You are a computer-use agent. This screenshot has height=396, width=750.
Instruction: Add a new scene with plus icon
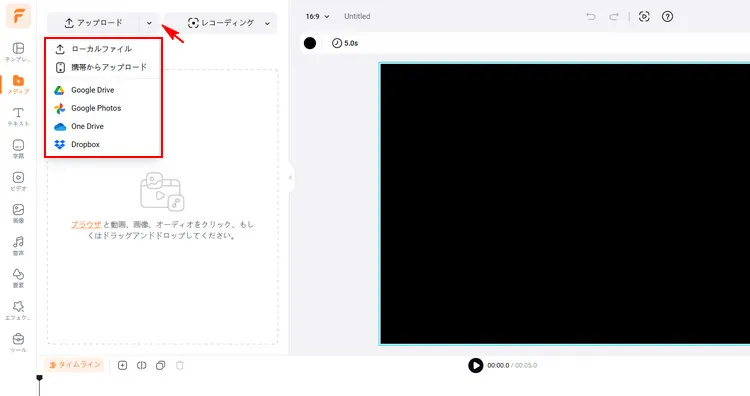122,365
